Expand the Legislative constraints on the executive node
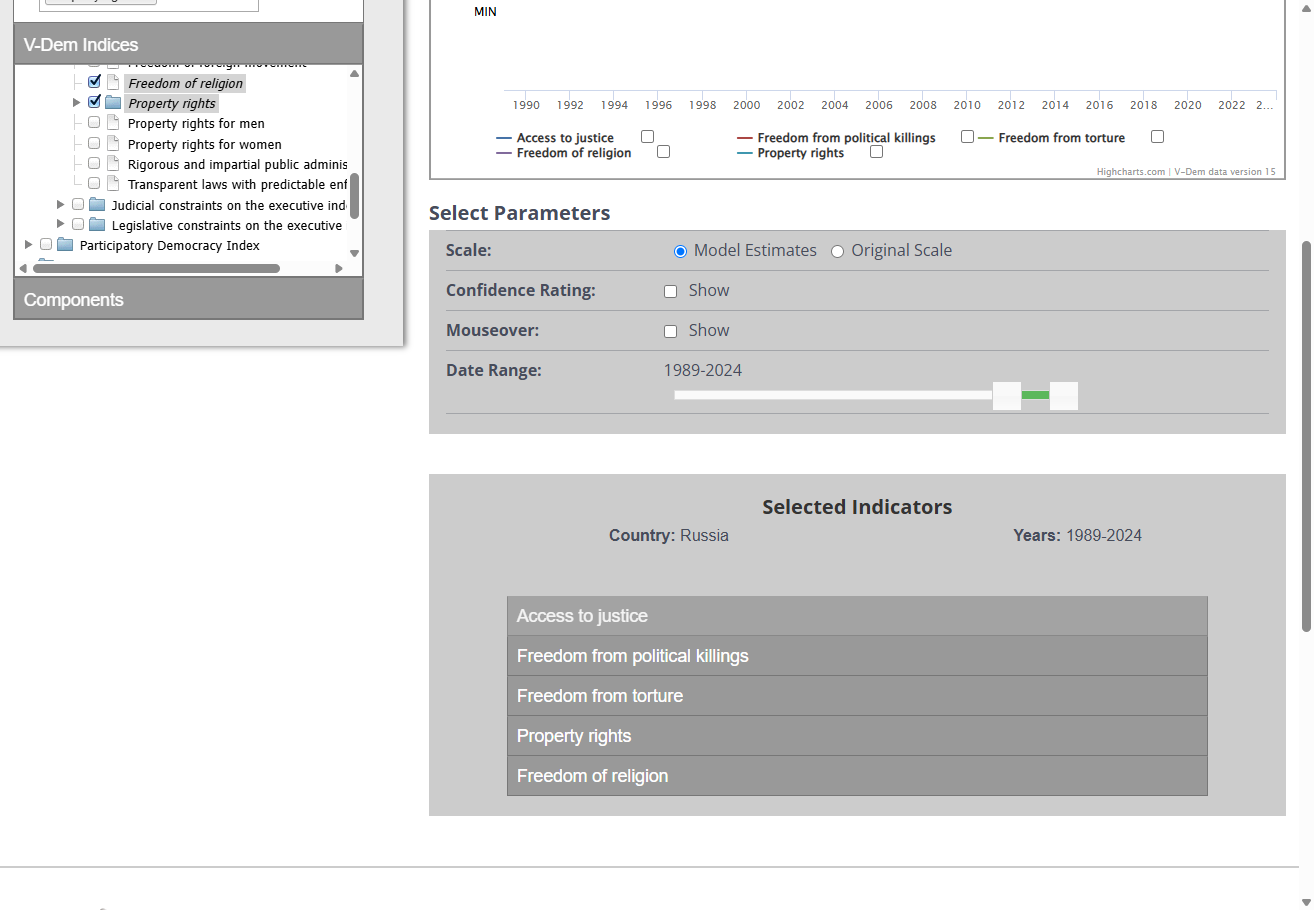The width and height of the screenshot is (1314, 910). coord(61,225)
